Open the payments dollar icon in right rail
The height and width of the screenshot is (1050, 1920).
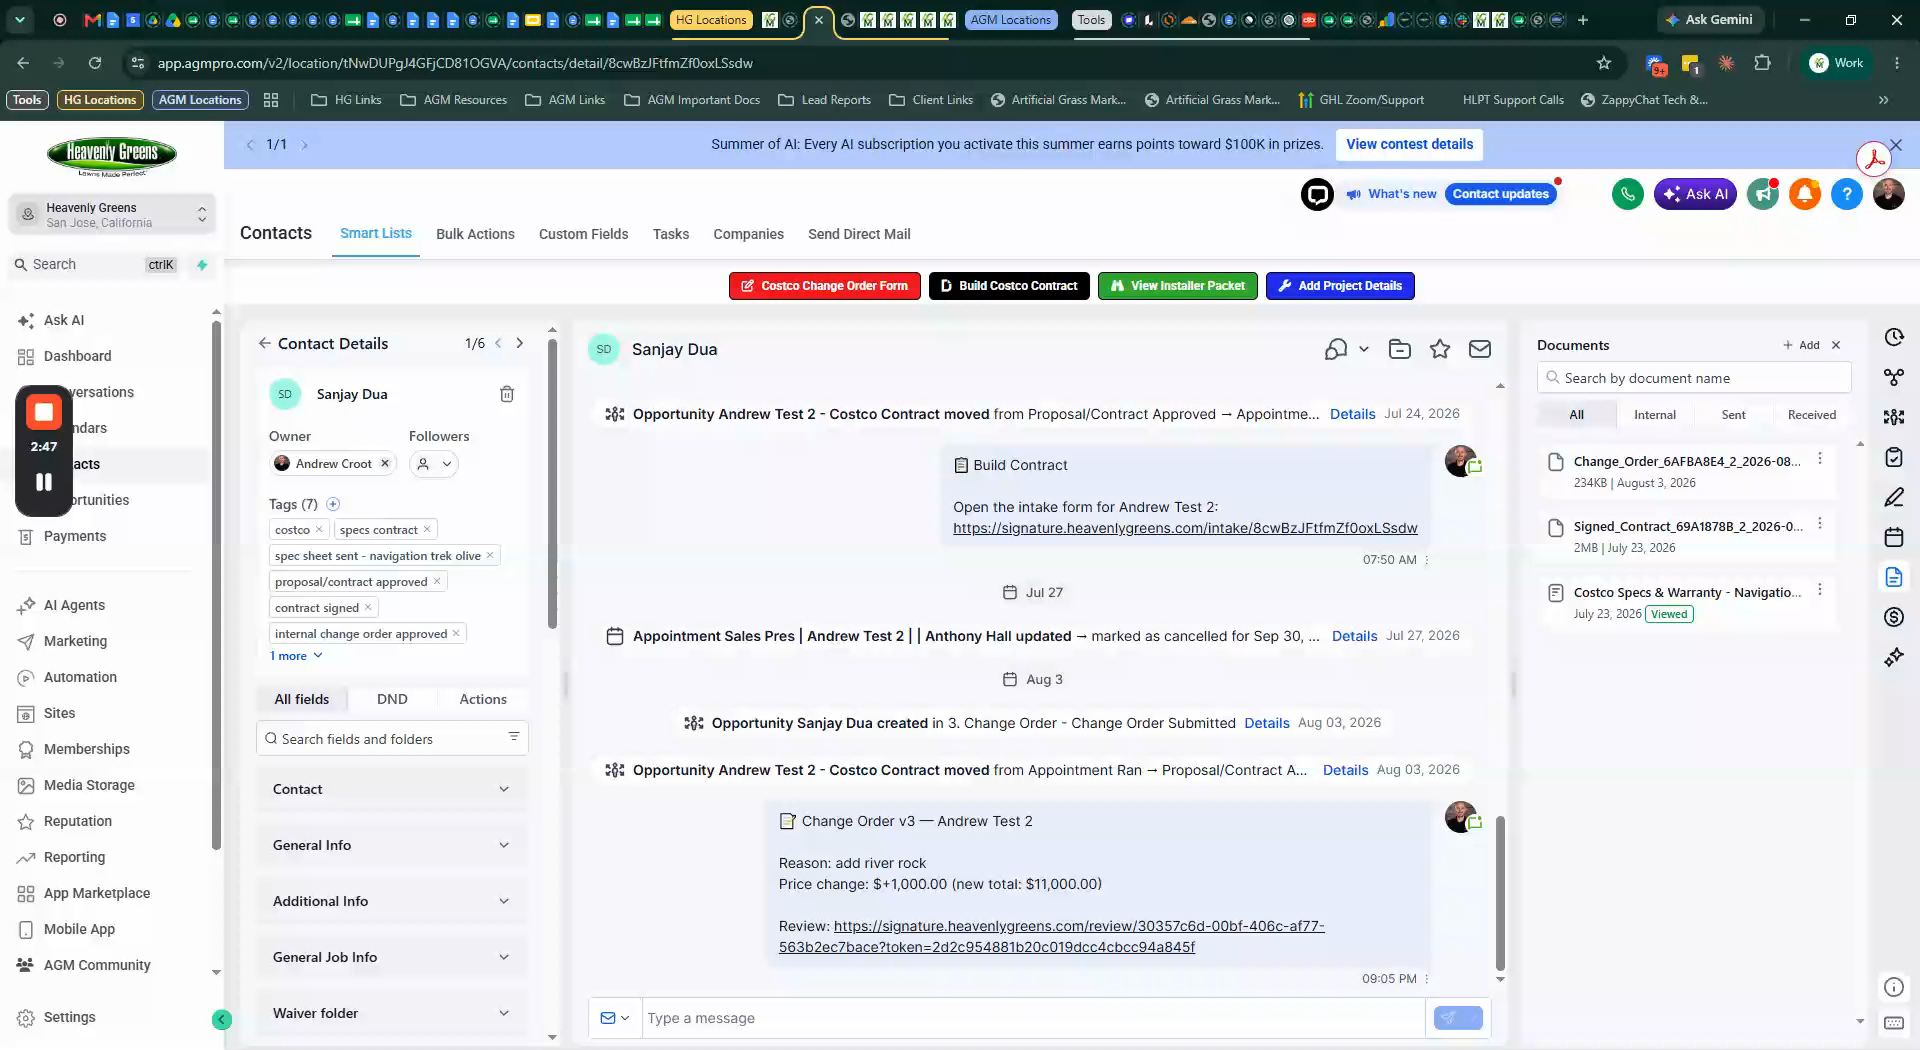(1894, 617)
